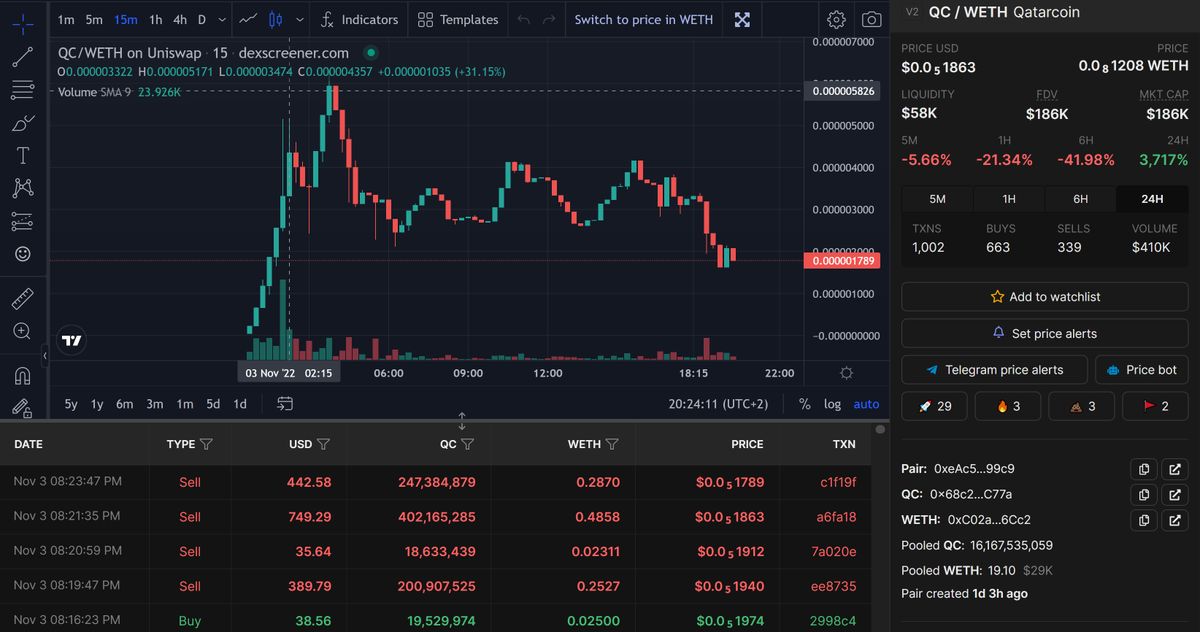1200x632 pixels.
Task: Select the 5M stats tab
Action: click(937, 199)
